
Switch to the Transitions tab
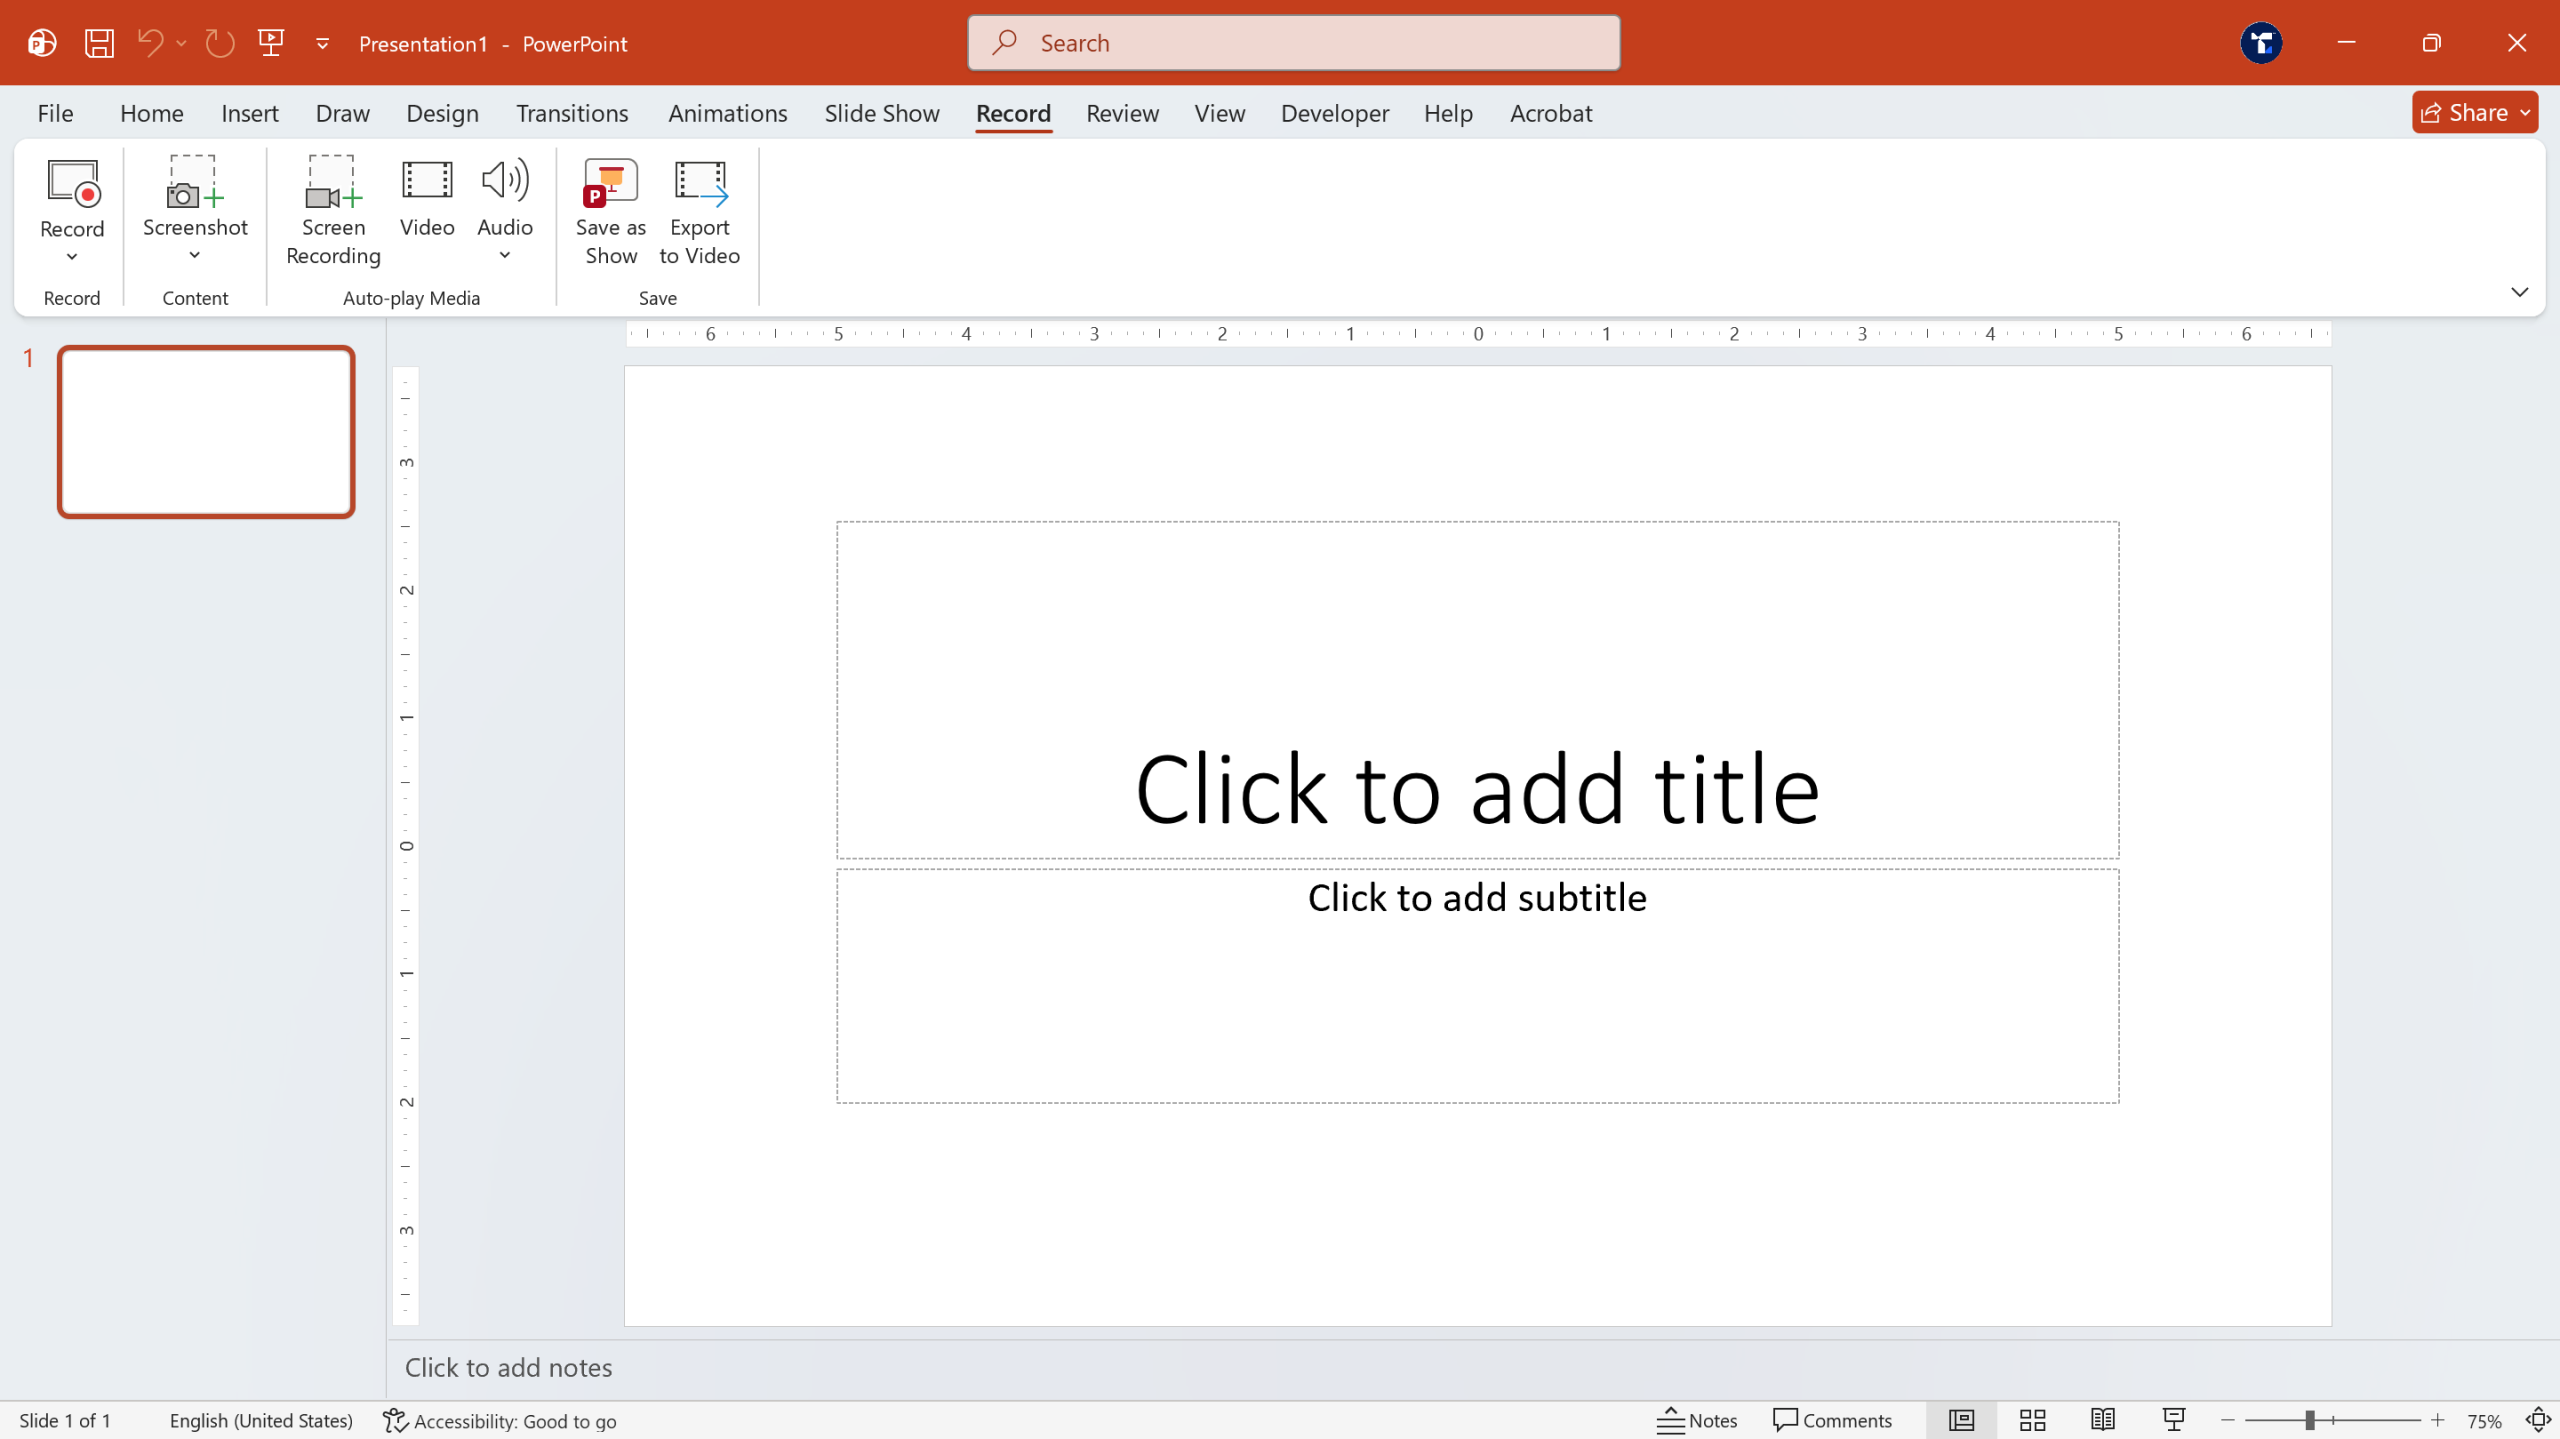(572, 113)
